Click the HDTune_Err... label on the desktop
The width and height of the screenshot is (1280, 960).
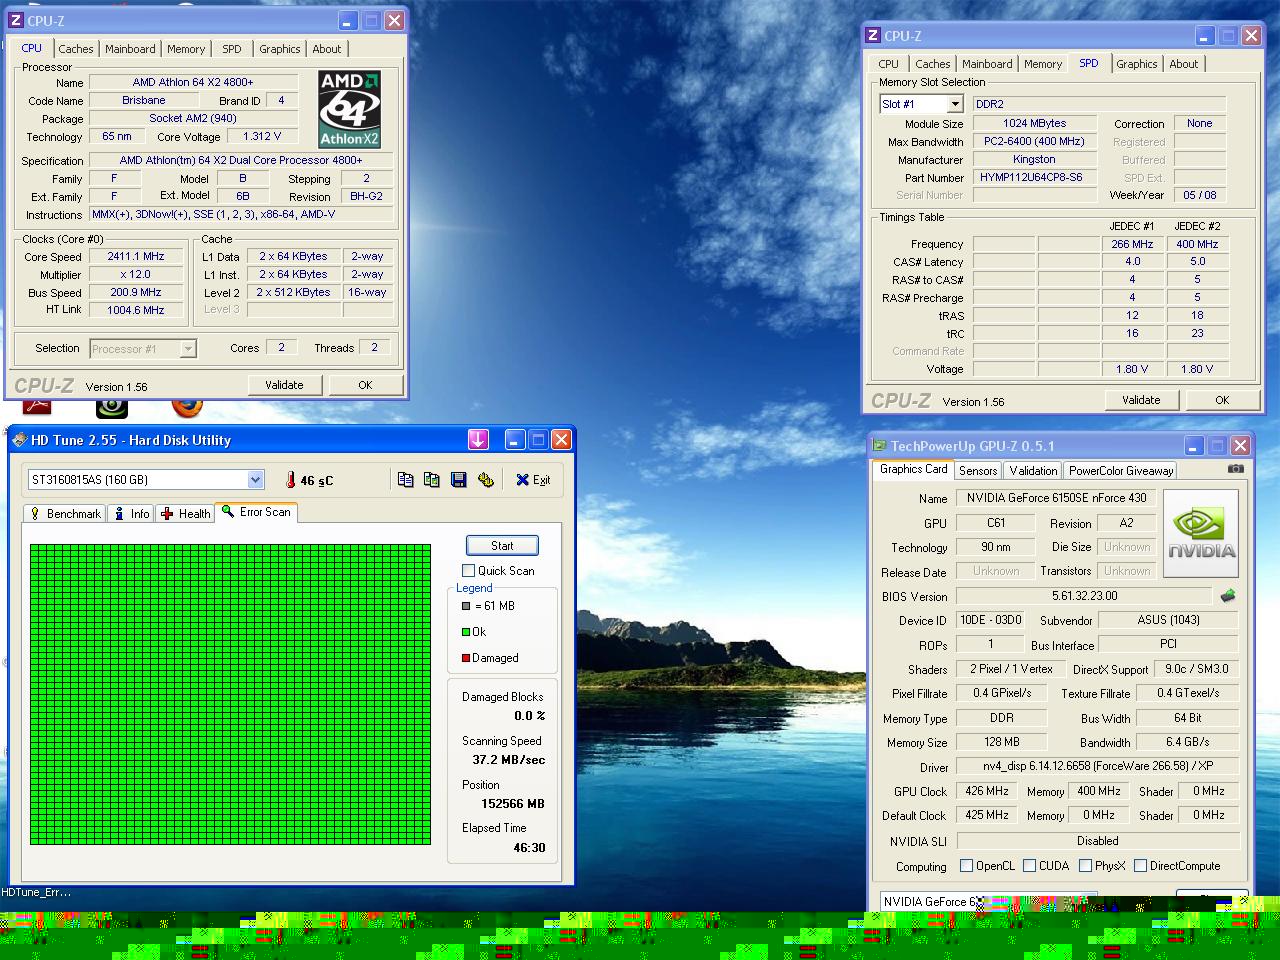pos(36,892)
